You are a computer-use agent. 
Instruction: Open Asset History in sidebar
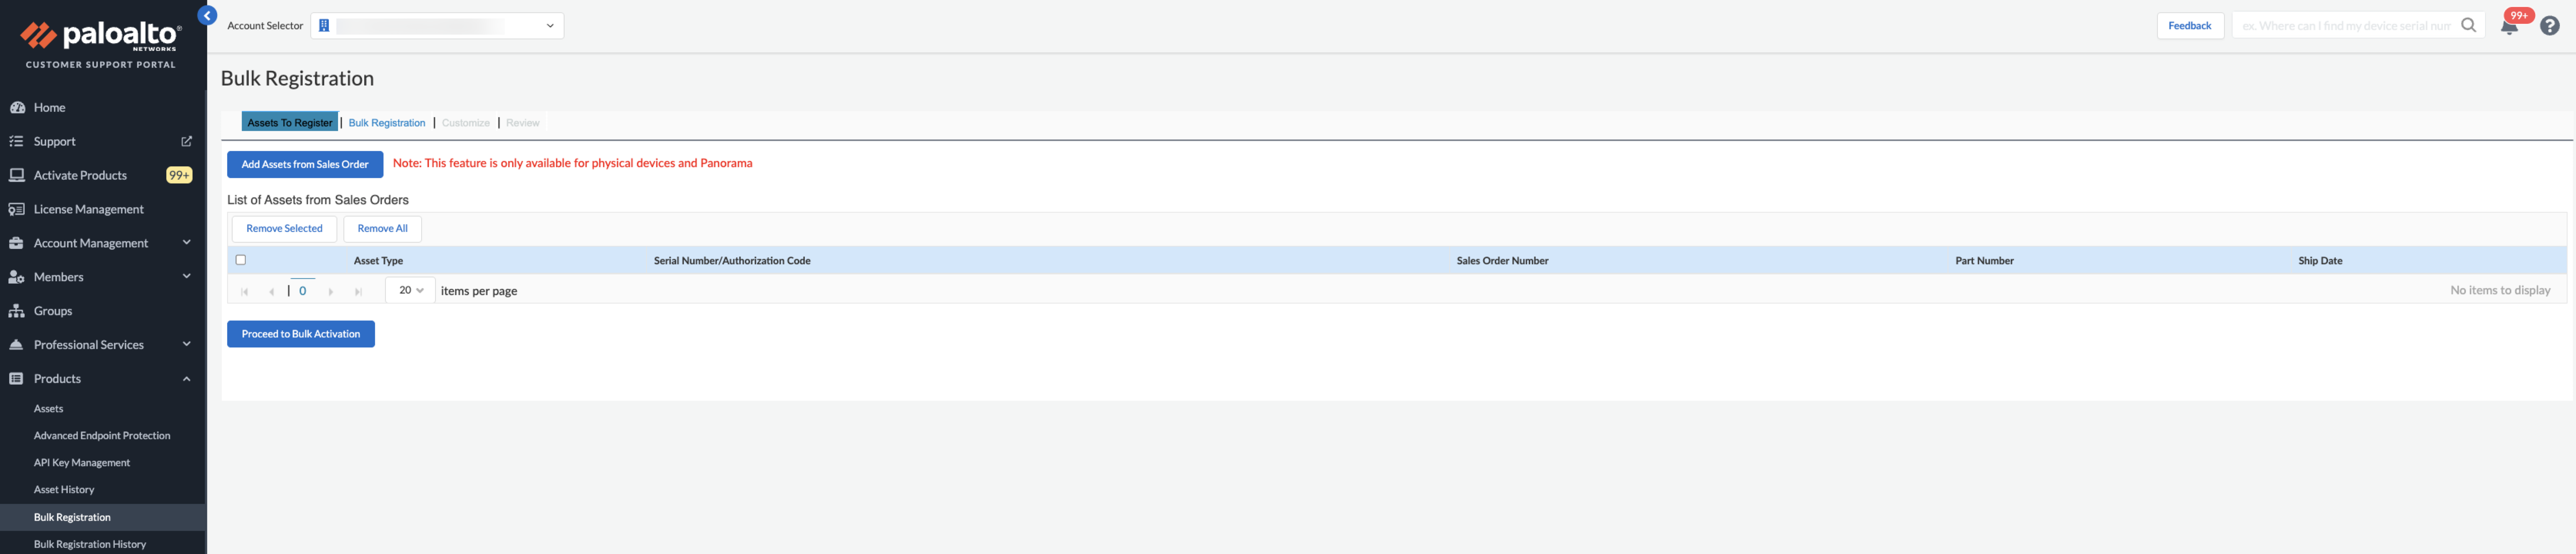tap(64, 490)
